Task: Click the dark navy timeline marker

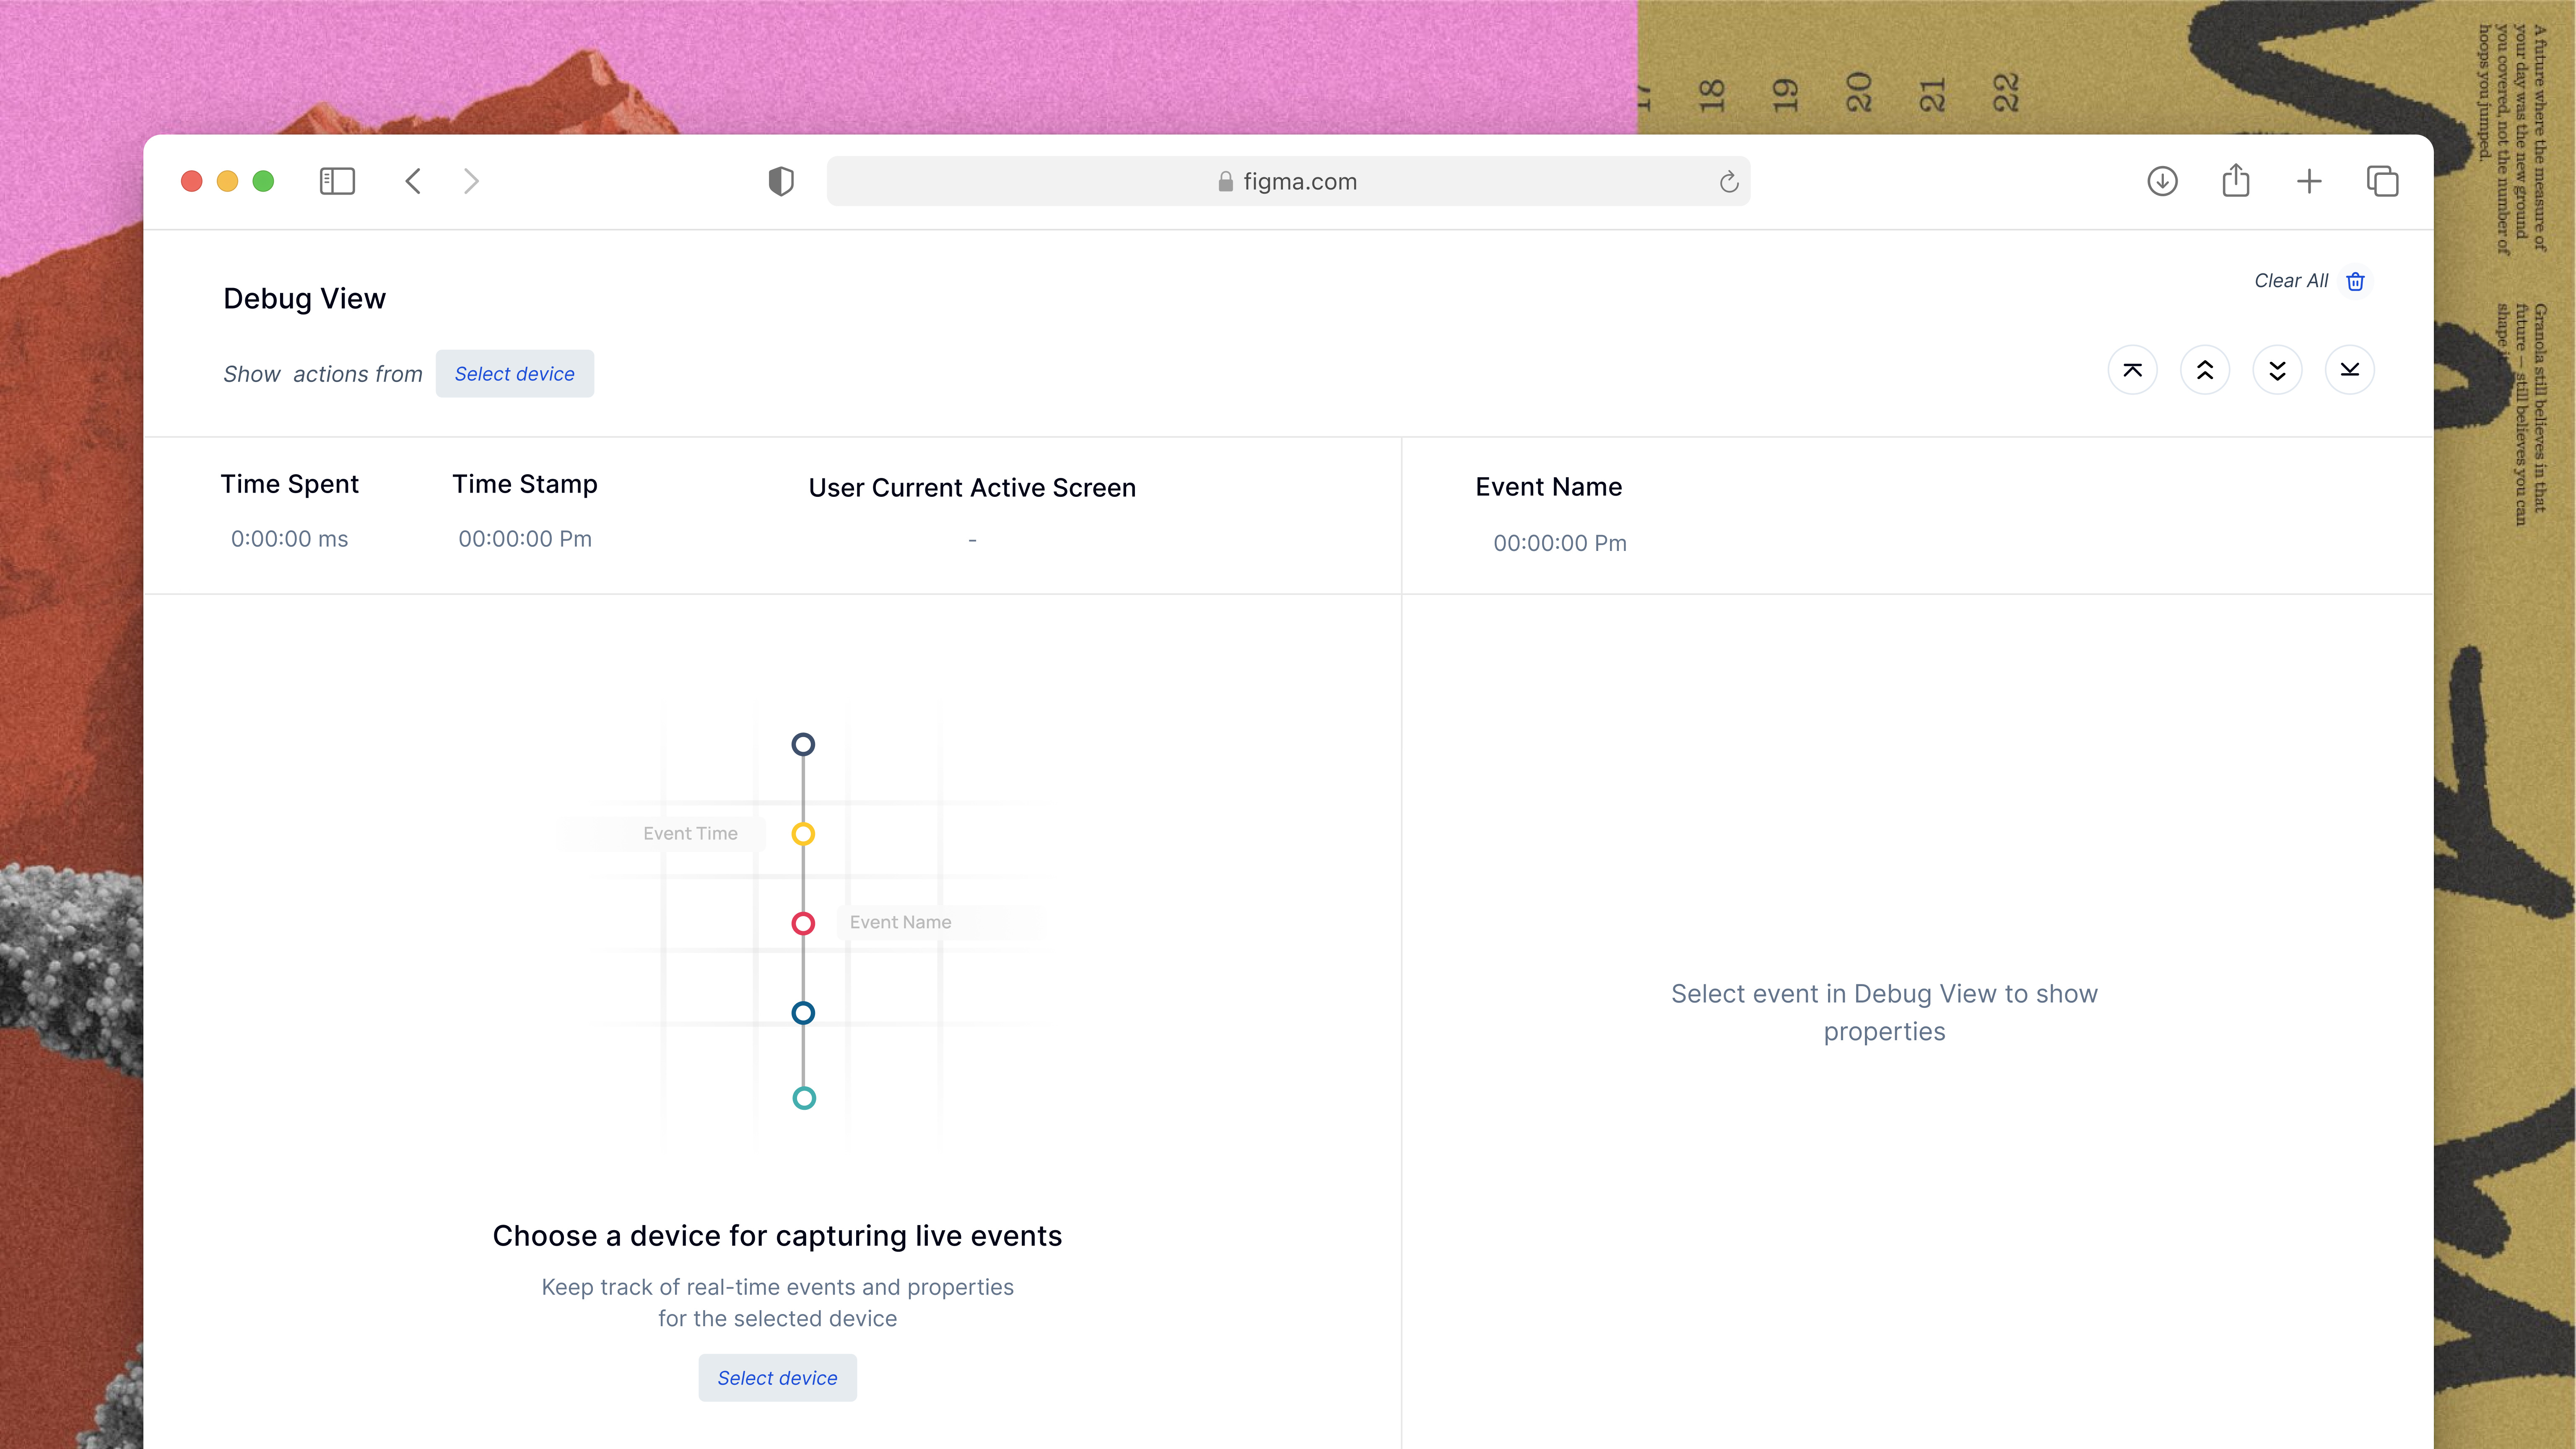Action: [803, 744]
